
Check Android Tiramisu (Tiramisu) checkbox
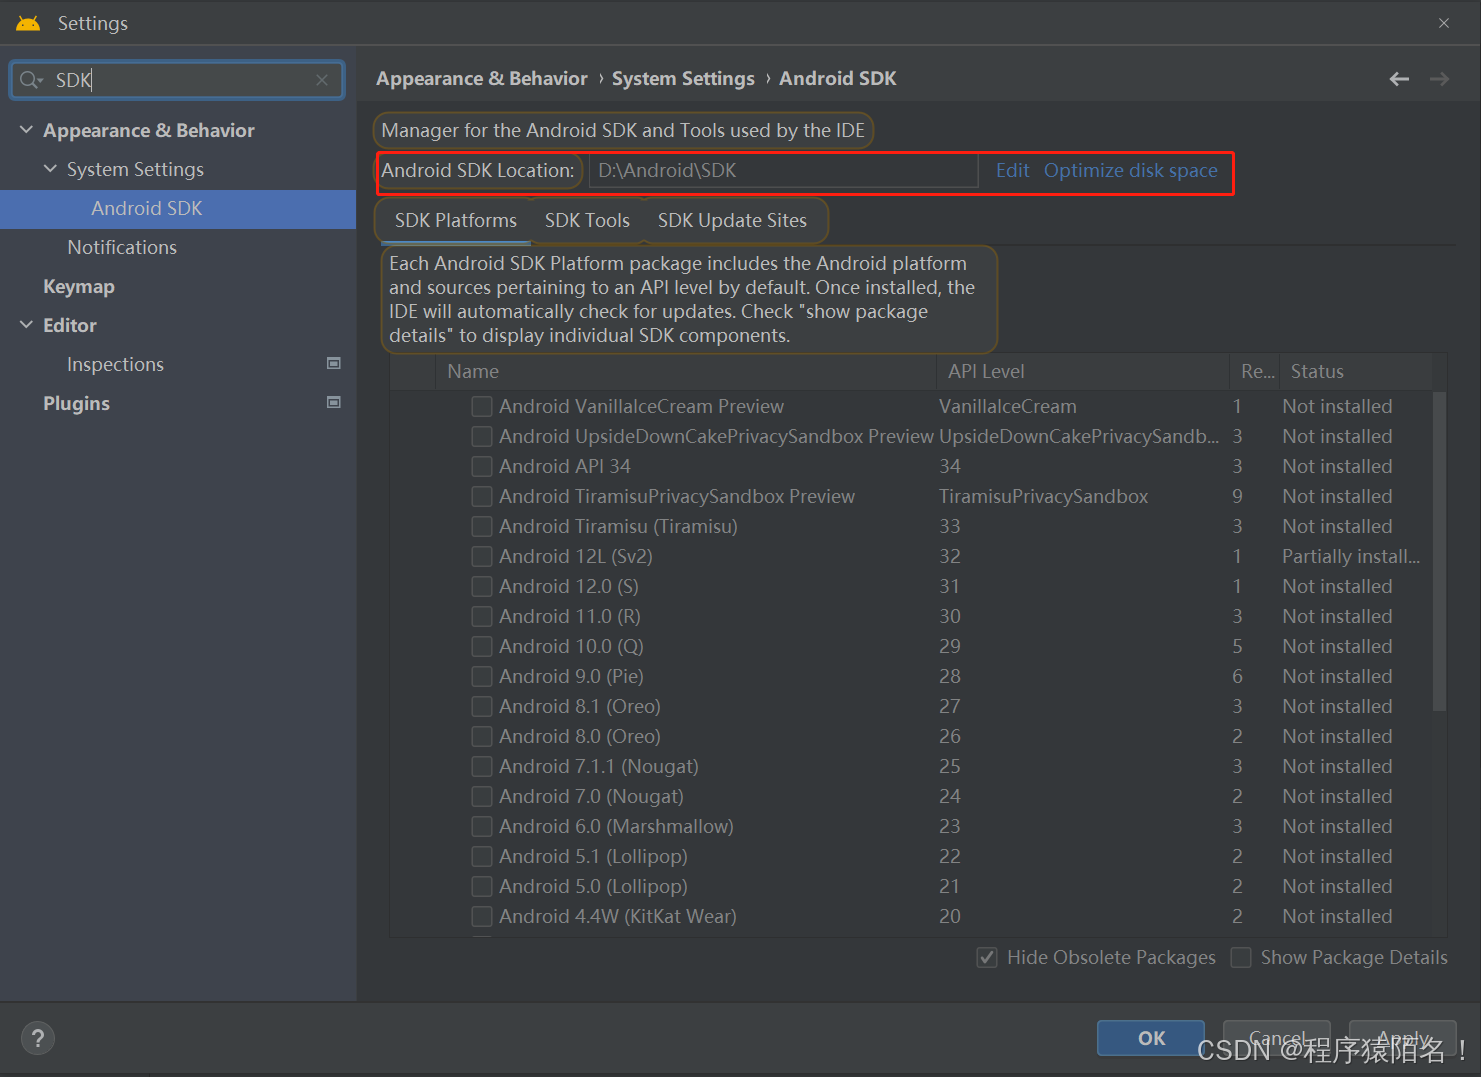(x=482, y=526)
